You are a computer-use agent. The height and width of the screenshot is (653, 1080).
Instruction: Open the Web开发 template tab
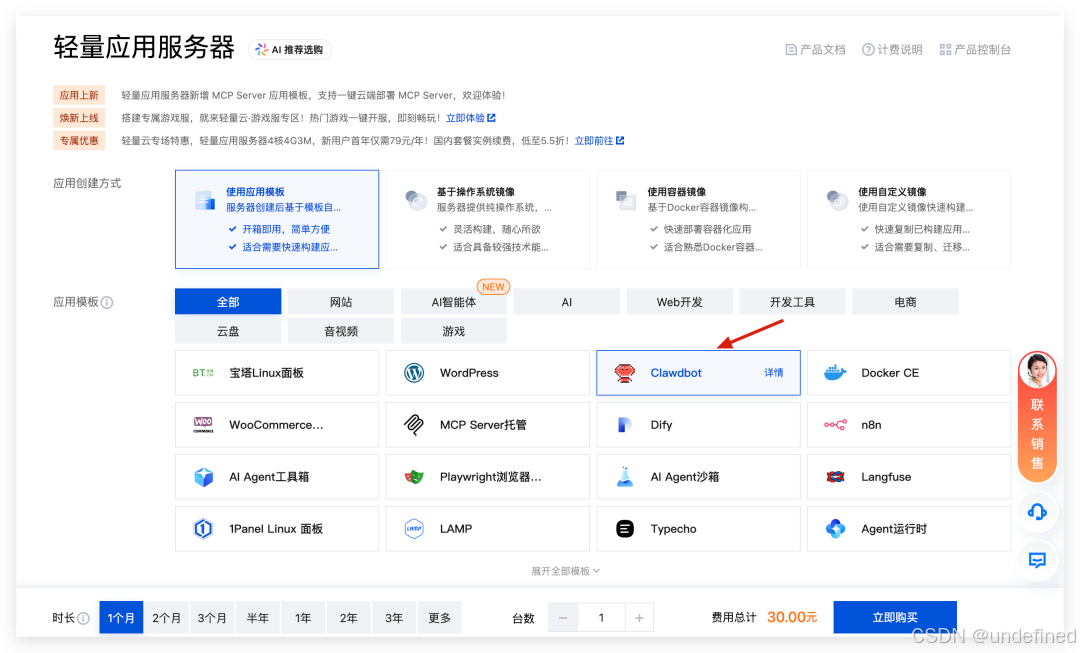point(679,301)
